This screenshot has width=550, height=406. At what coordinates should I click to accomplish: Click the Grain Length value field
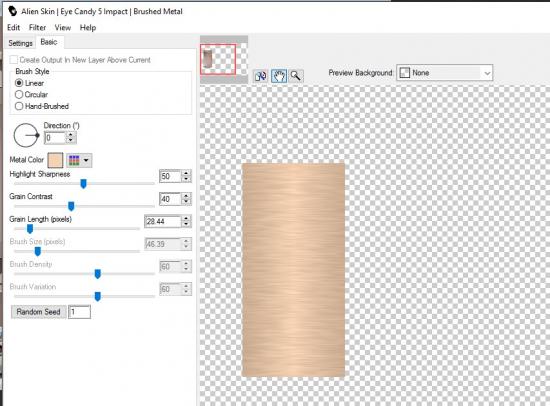click(x=163, y=221)
